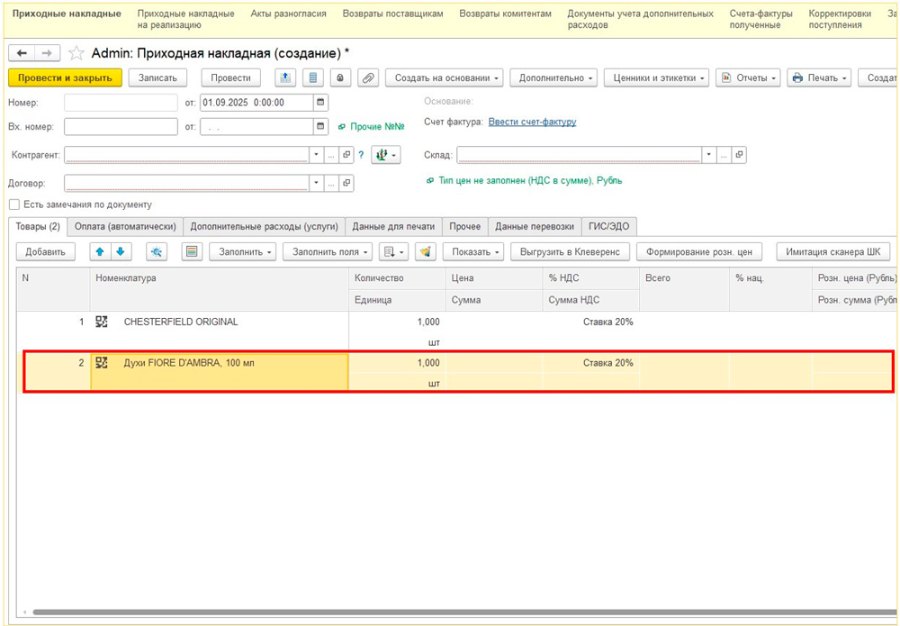The height and width of the screenshot is (626, 900).
Task: Click the Добавить button
Action: 45,252
